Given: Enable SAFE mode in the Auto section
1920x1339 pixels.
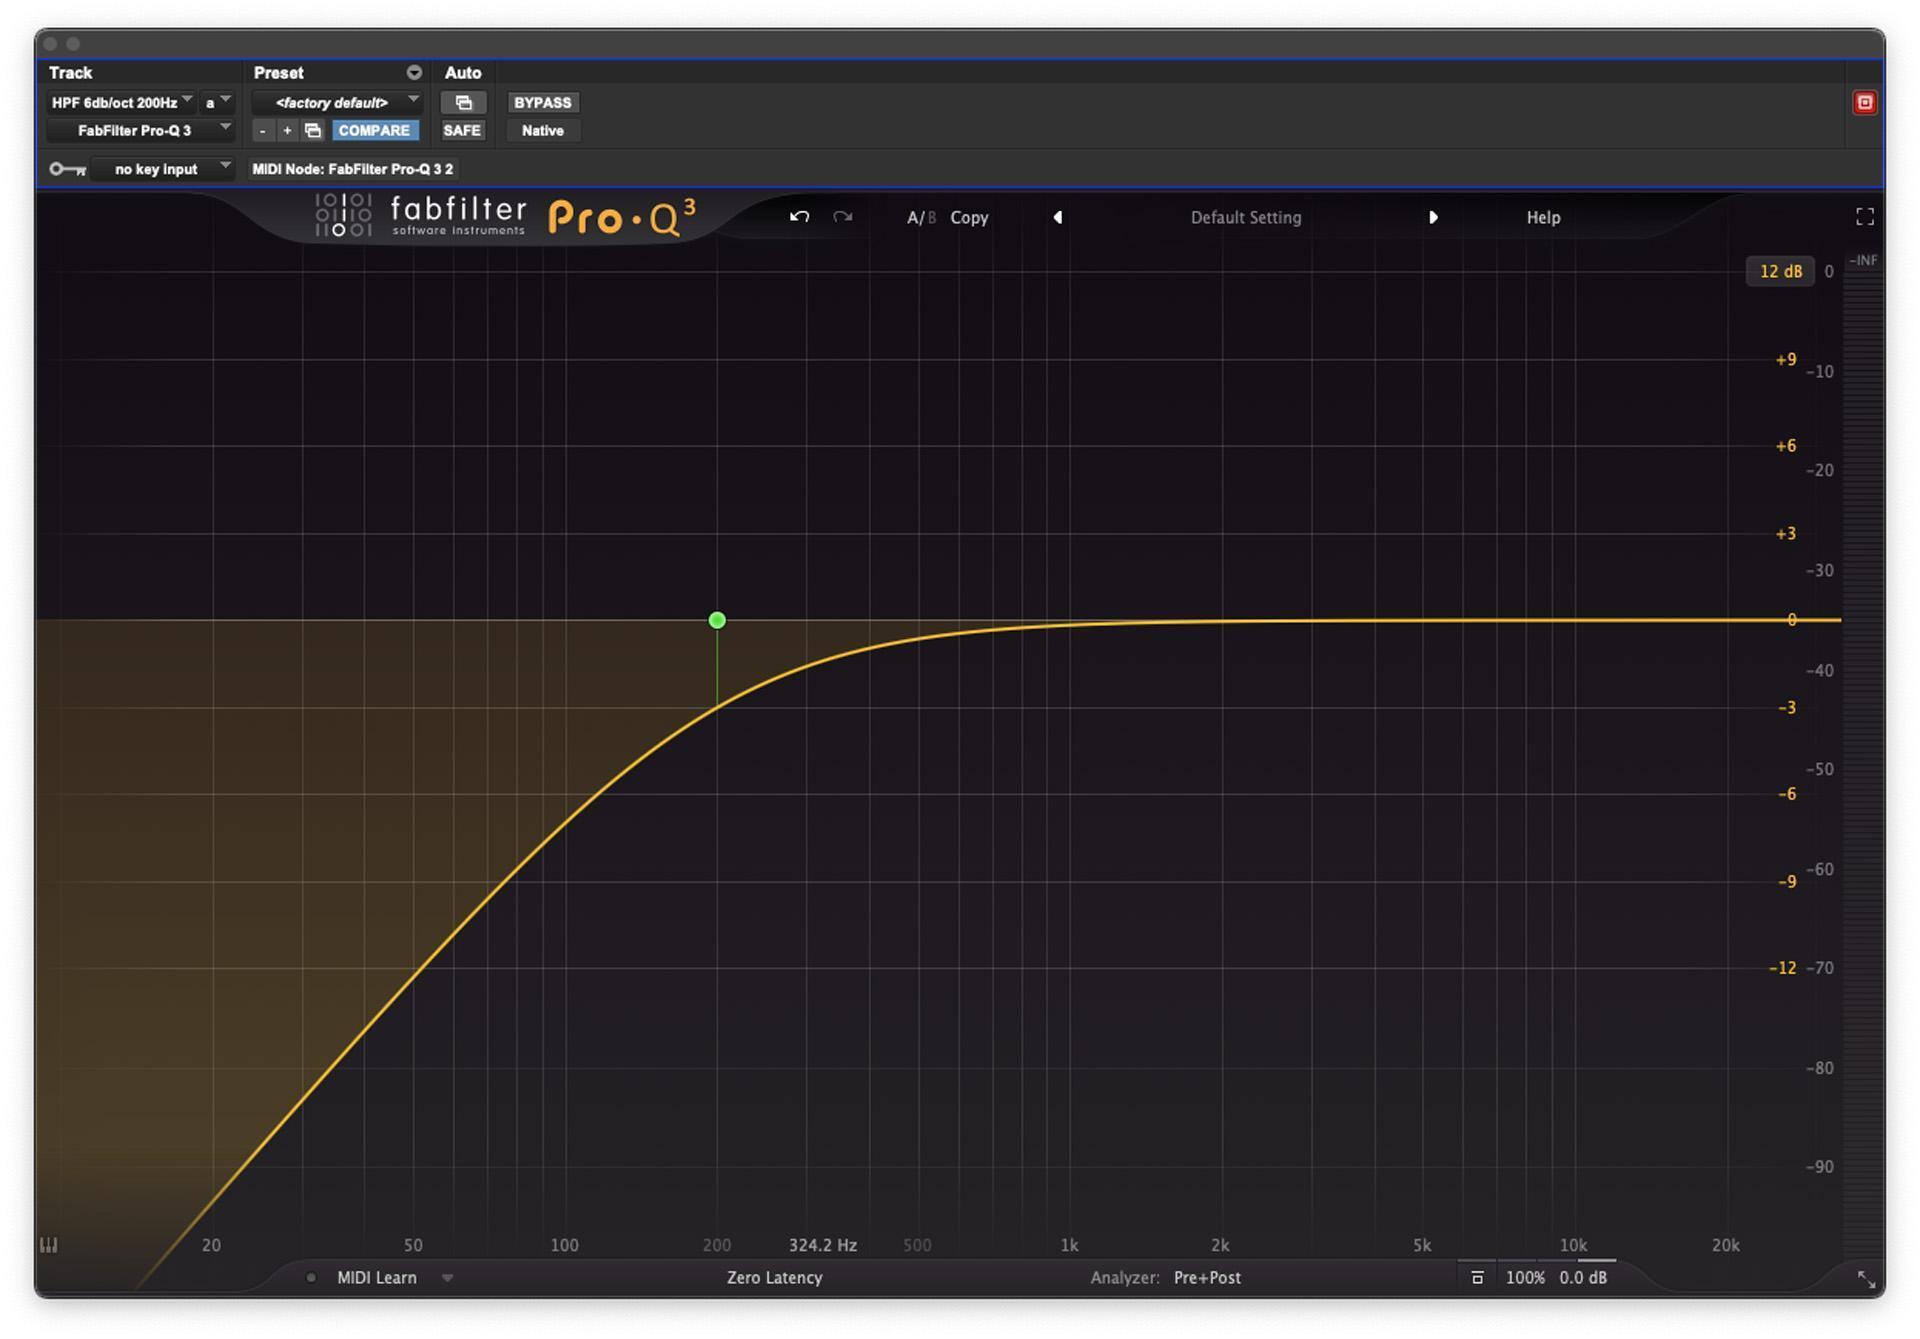Looking at the screenshot, I should (463, 130).
